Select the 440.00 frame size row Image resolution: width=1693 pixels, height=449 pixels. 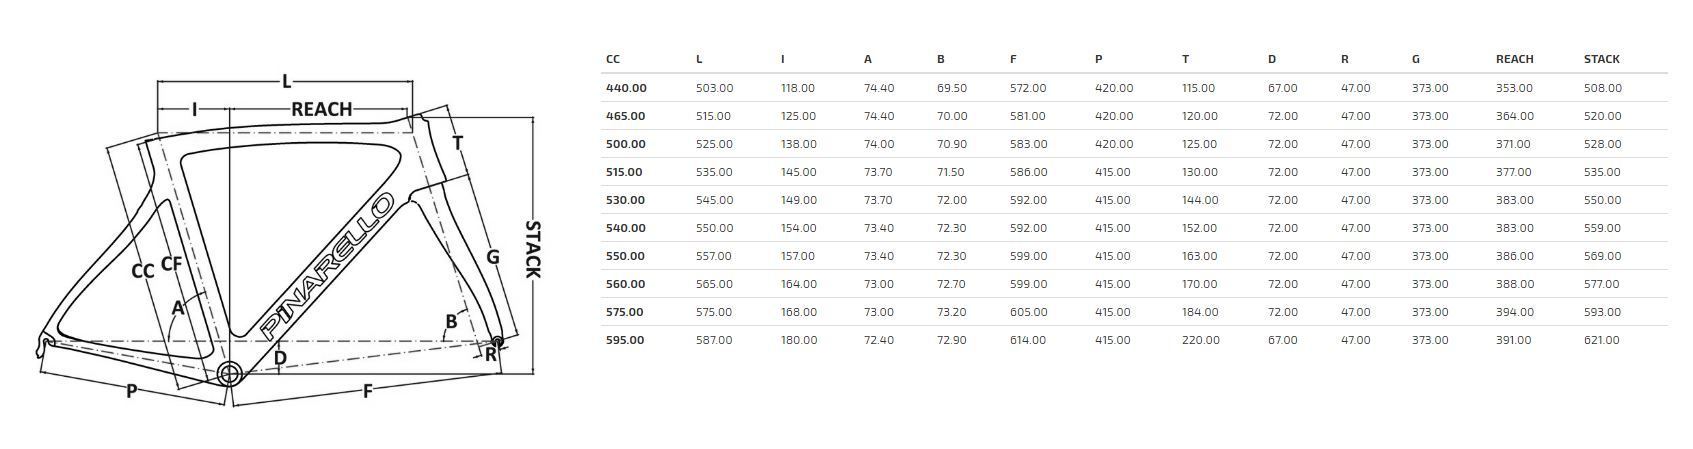1135,88
